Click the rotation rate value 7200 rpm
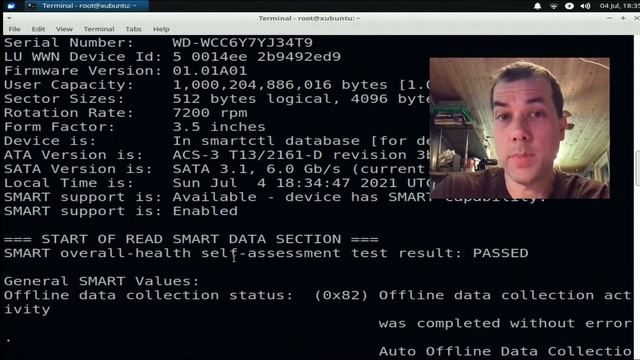This screenshot has height=360, width=640. 210,113
